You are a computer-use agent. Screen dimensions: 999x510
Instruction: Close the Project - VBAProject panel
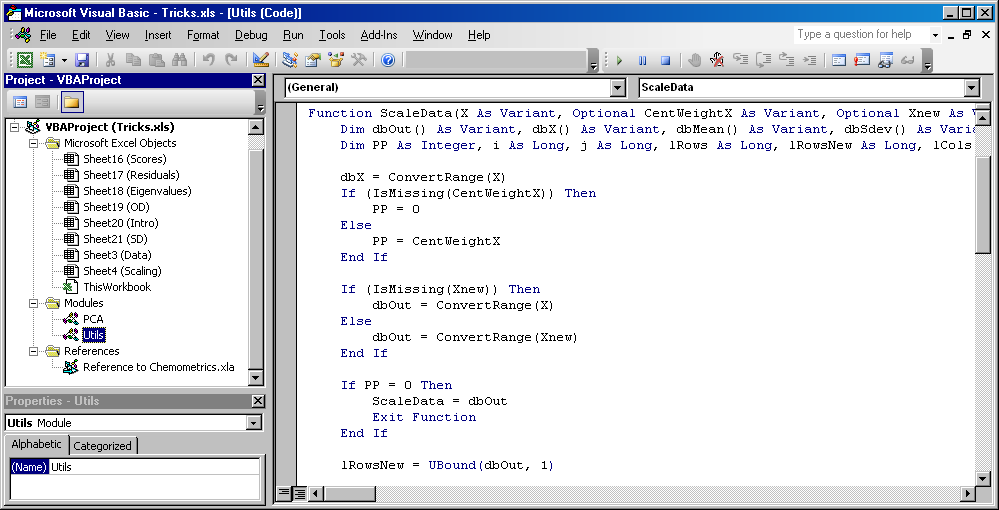(x=257, y=80)
